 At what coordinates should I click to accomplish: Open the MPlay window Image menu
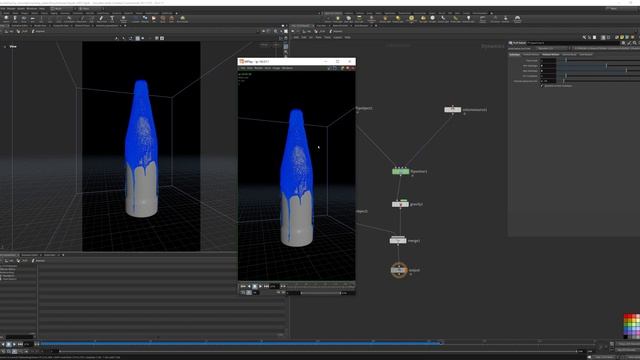click(276, 68)
